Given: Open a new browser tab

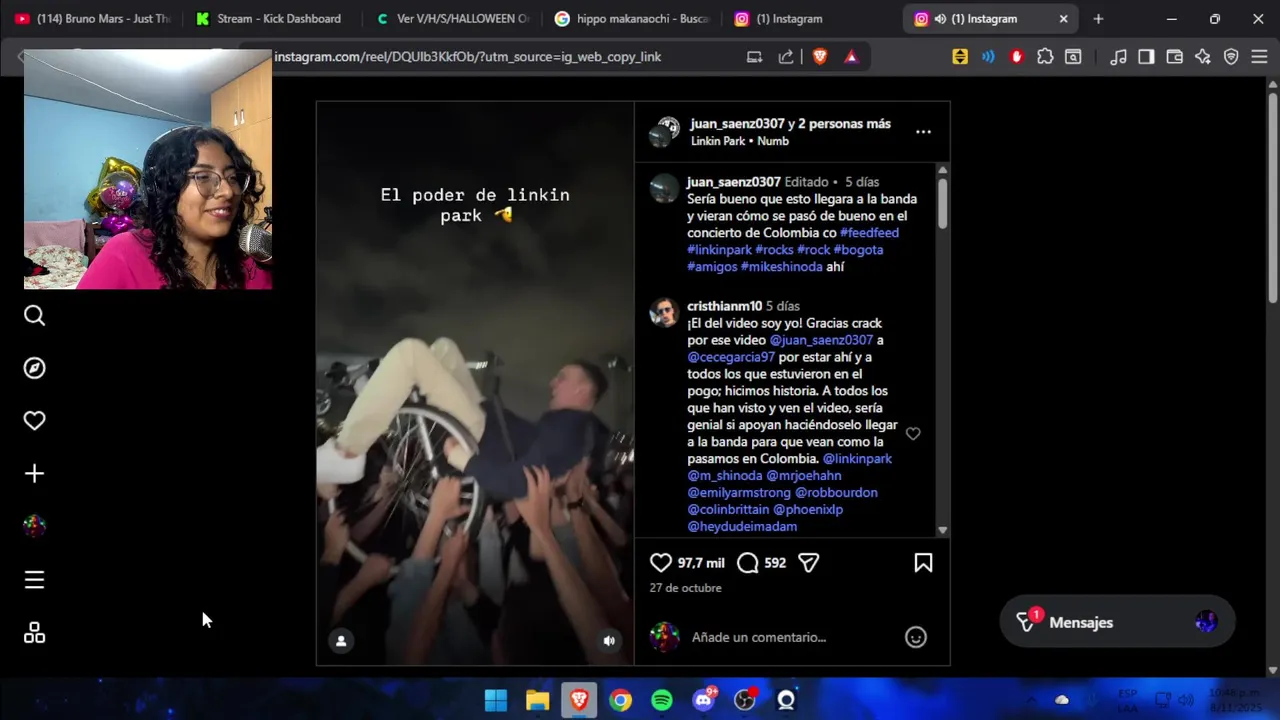Looking at the screenshot, I should [x=1098, y=19].
